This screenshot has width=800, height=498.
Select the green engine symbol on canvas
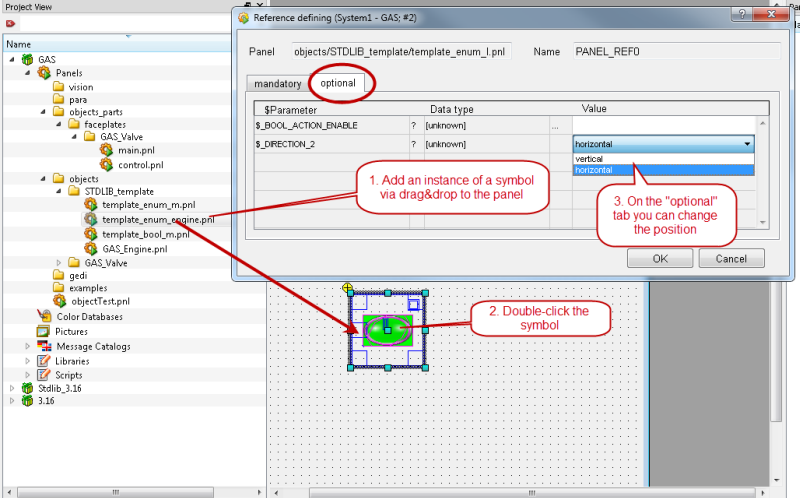tap(386, 329)
